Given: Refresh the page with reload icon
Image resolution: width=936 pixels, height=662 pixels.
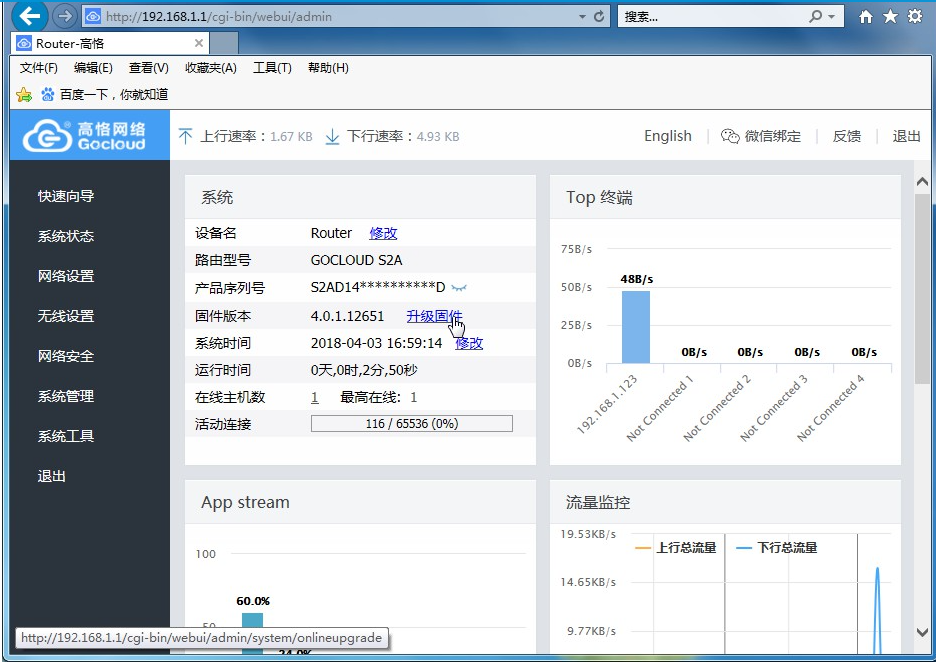Looking at the screenshot, I should click(x=599, y=17).
